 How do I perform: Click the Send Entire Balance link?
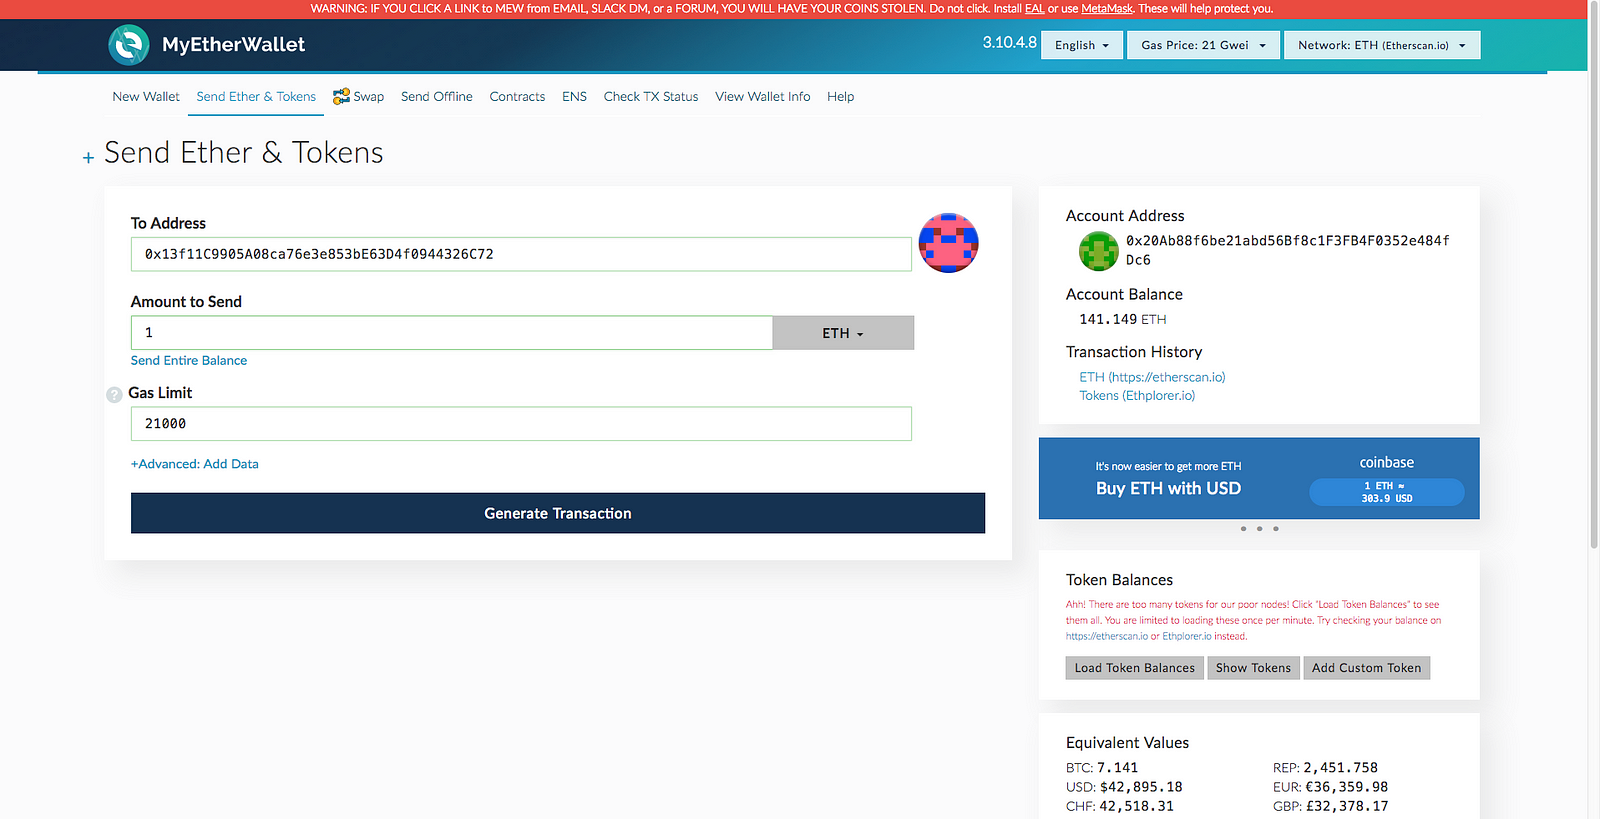[189, 361]
